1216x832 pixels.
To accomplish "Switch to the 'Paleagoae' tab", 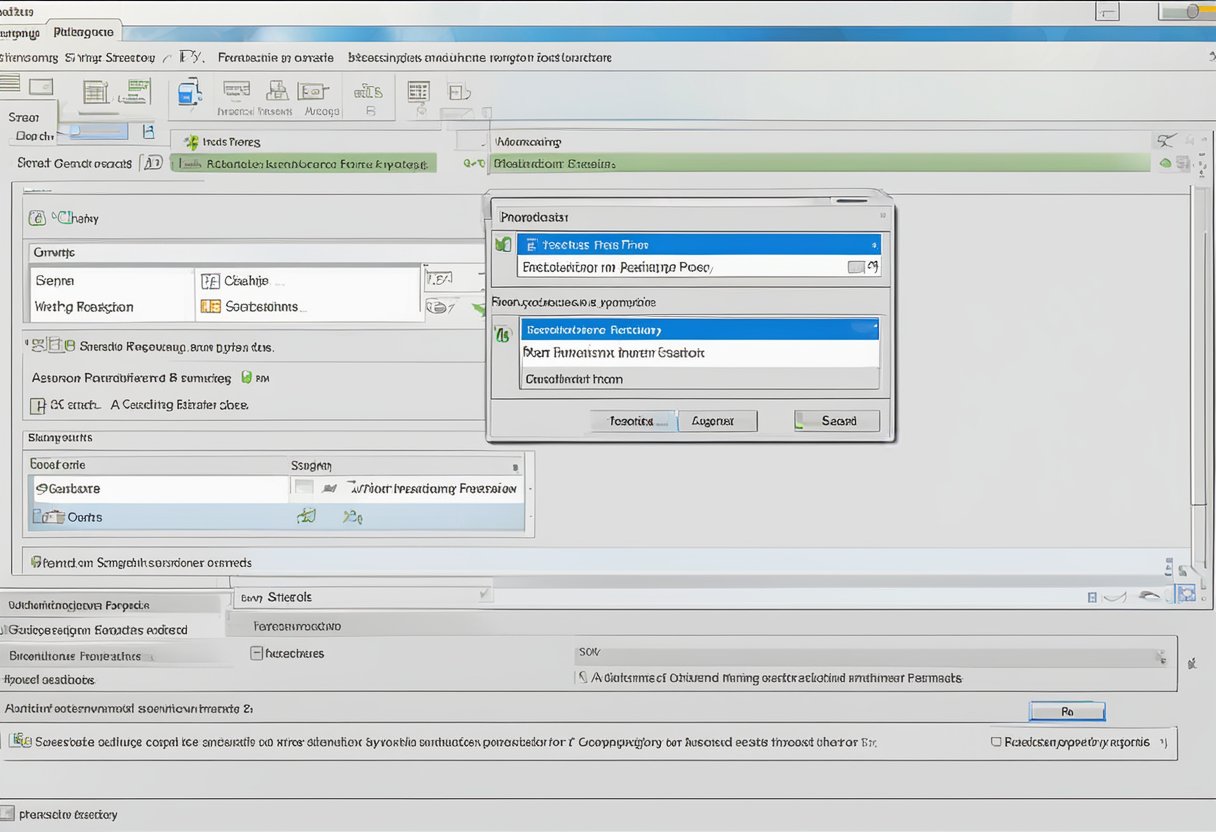I will point(84,32).
